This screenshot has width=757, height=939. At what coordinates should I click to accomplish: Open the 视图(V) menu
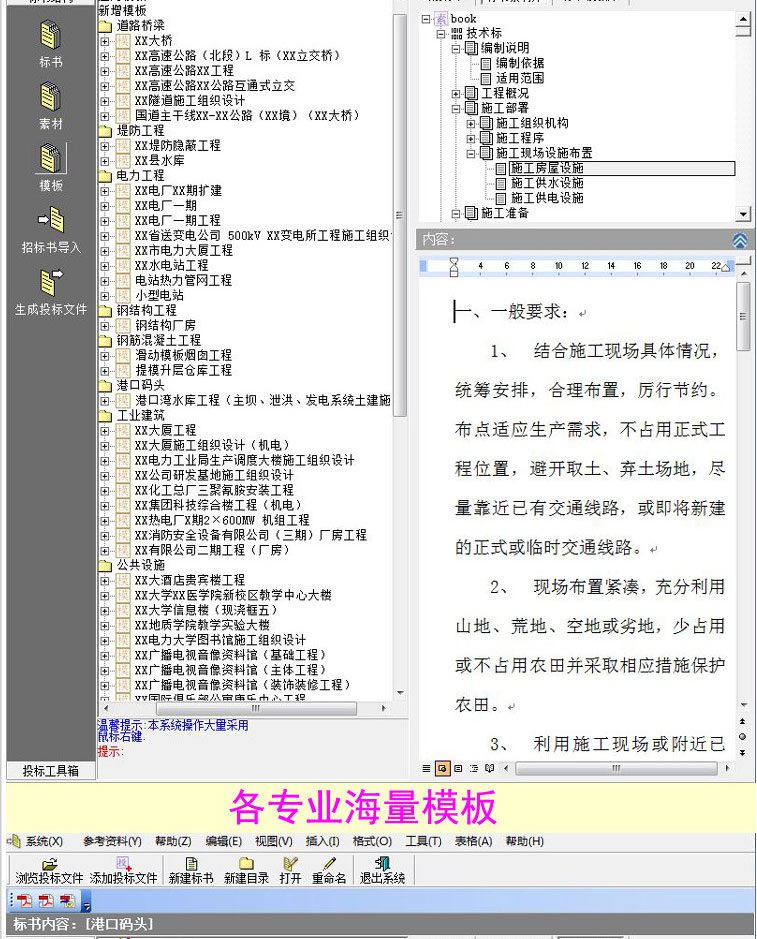[x=274, y=841]
